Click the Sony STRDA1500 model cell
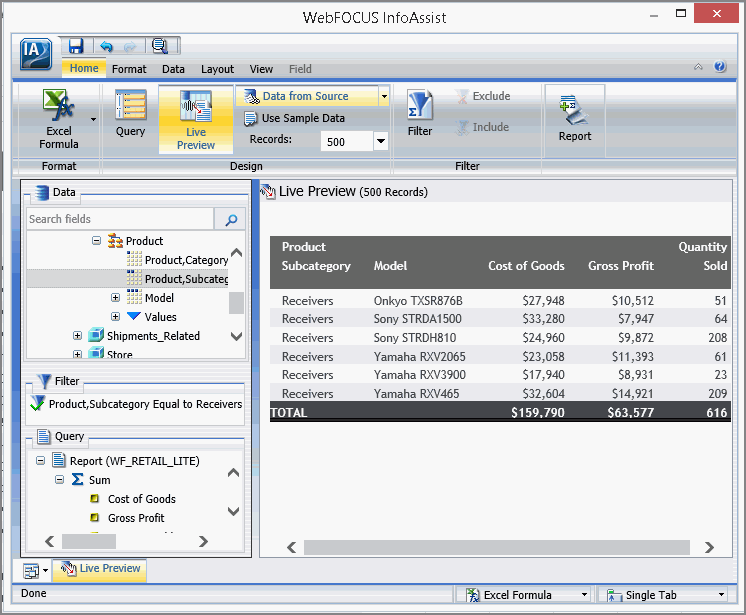 418,319
